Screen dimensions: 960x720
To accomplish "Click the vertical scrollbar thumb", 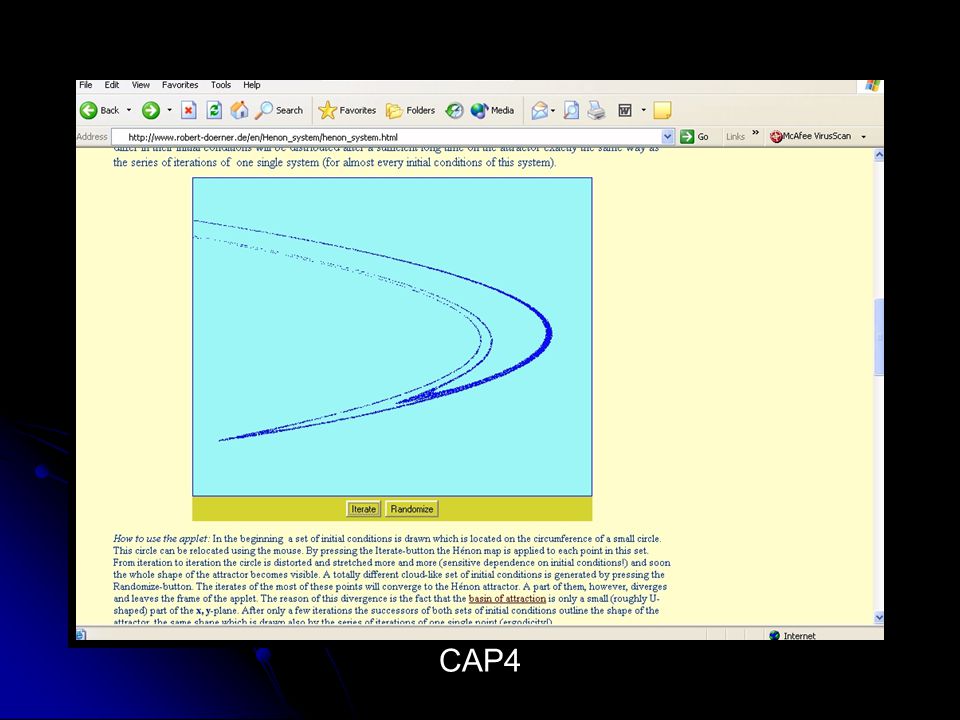I will [x=879, y=337].
